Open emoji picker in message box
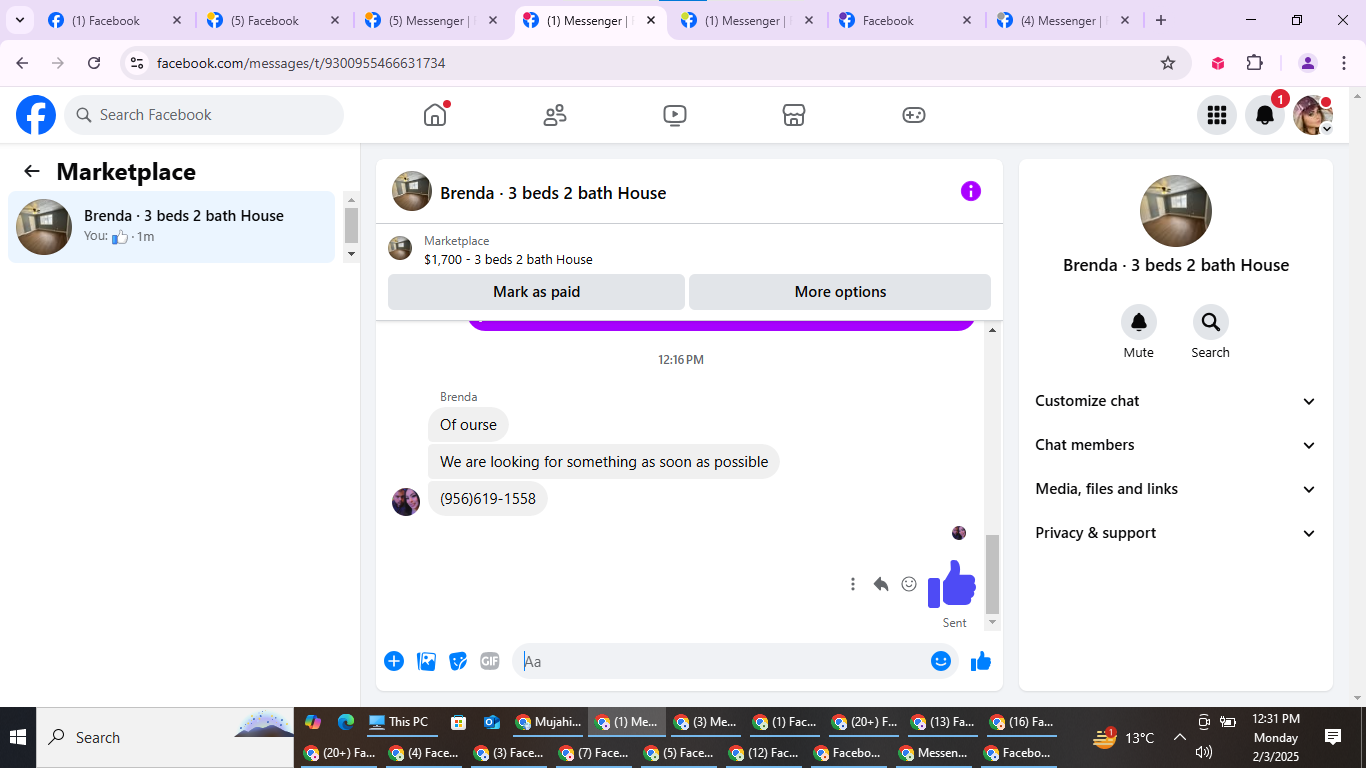This screenshot has width=1366, height=768. point(941,661)
